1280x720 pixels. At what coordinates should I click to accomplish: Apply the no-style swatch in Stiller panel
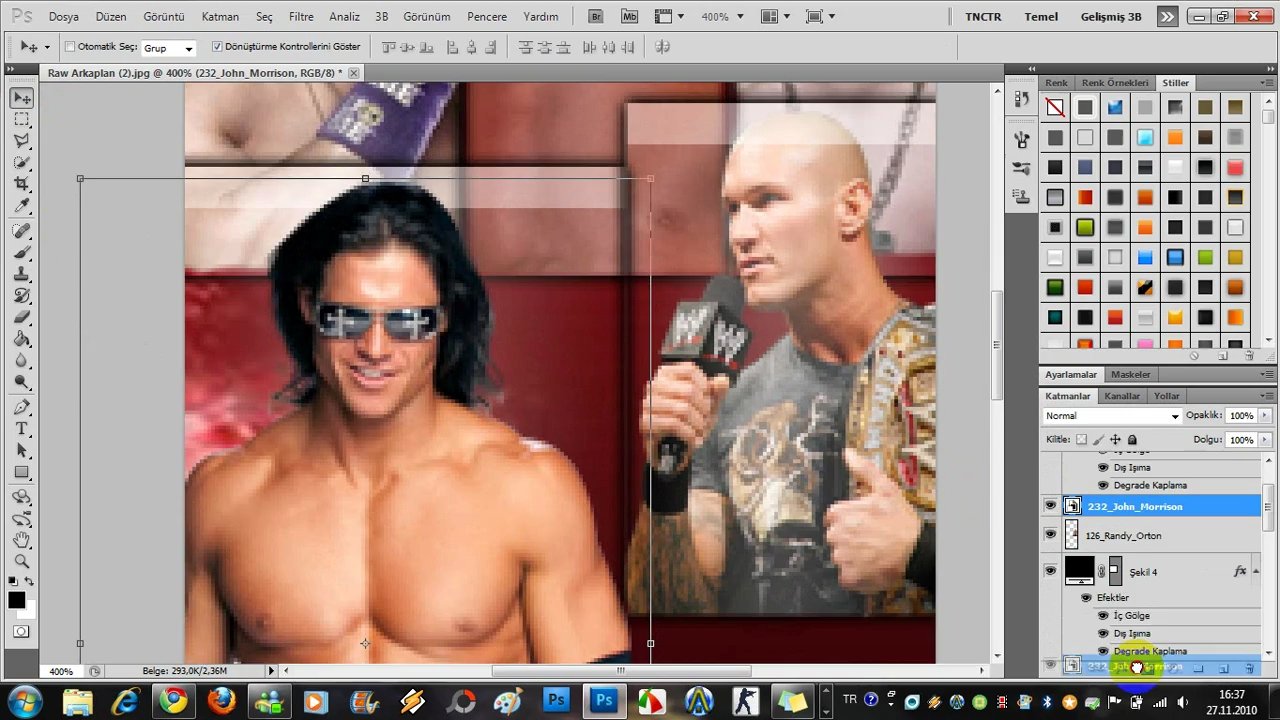1055,107
